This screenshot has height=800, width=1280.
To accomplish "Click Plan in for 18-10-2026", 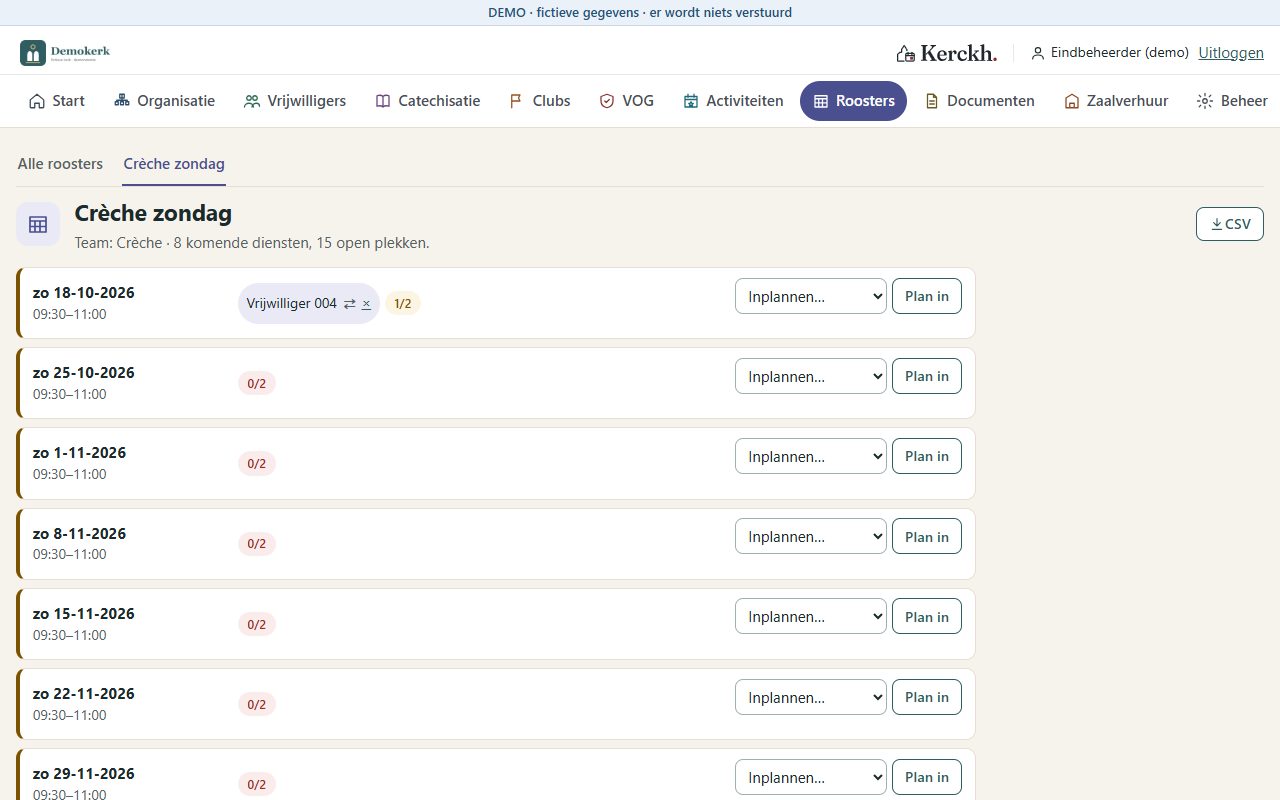I will pos(927,296).
